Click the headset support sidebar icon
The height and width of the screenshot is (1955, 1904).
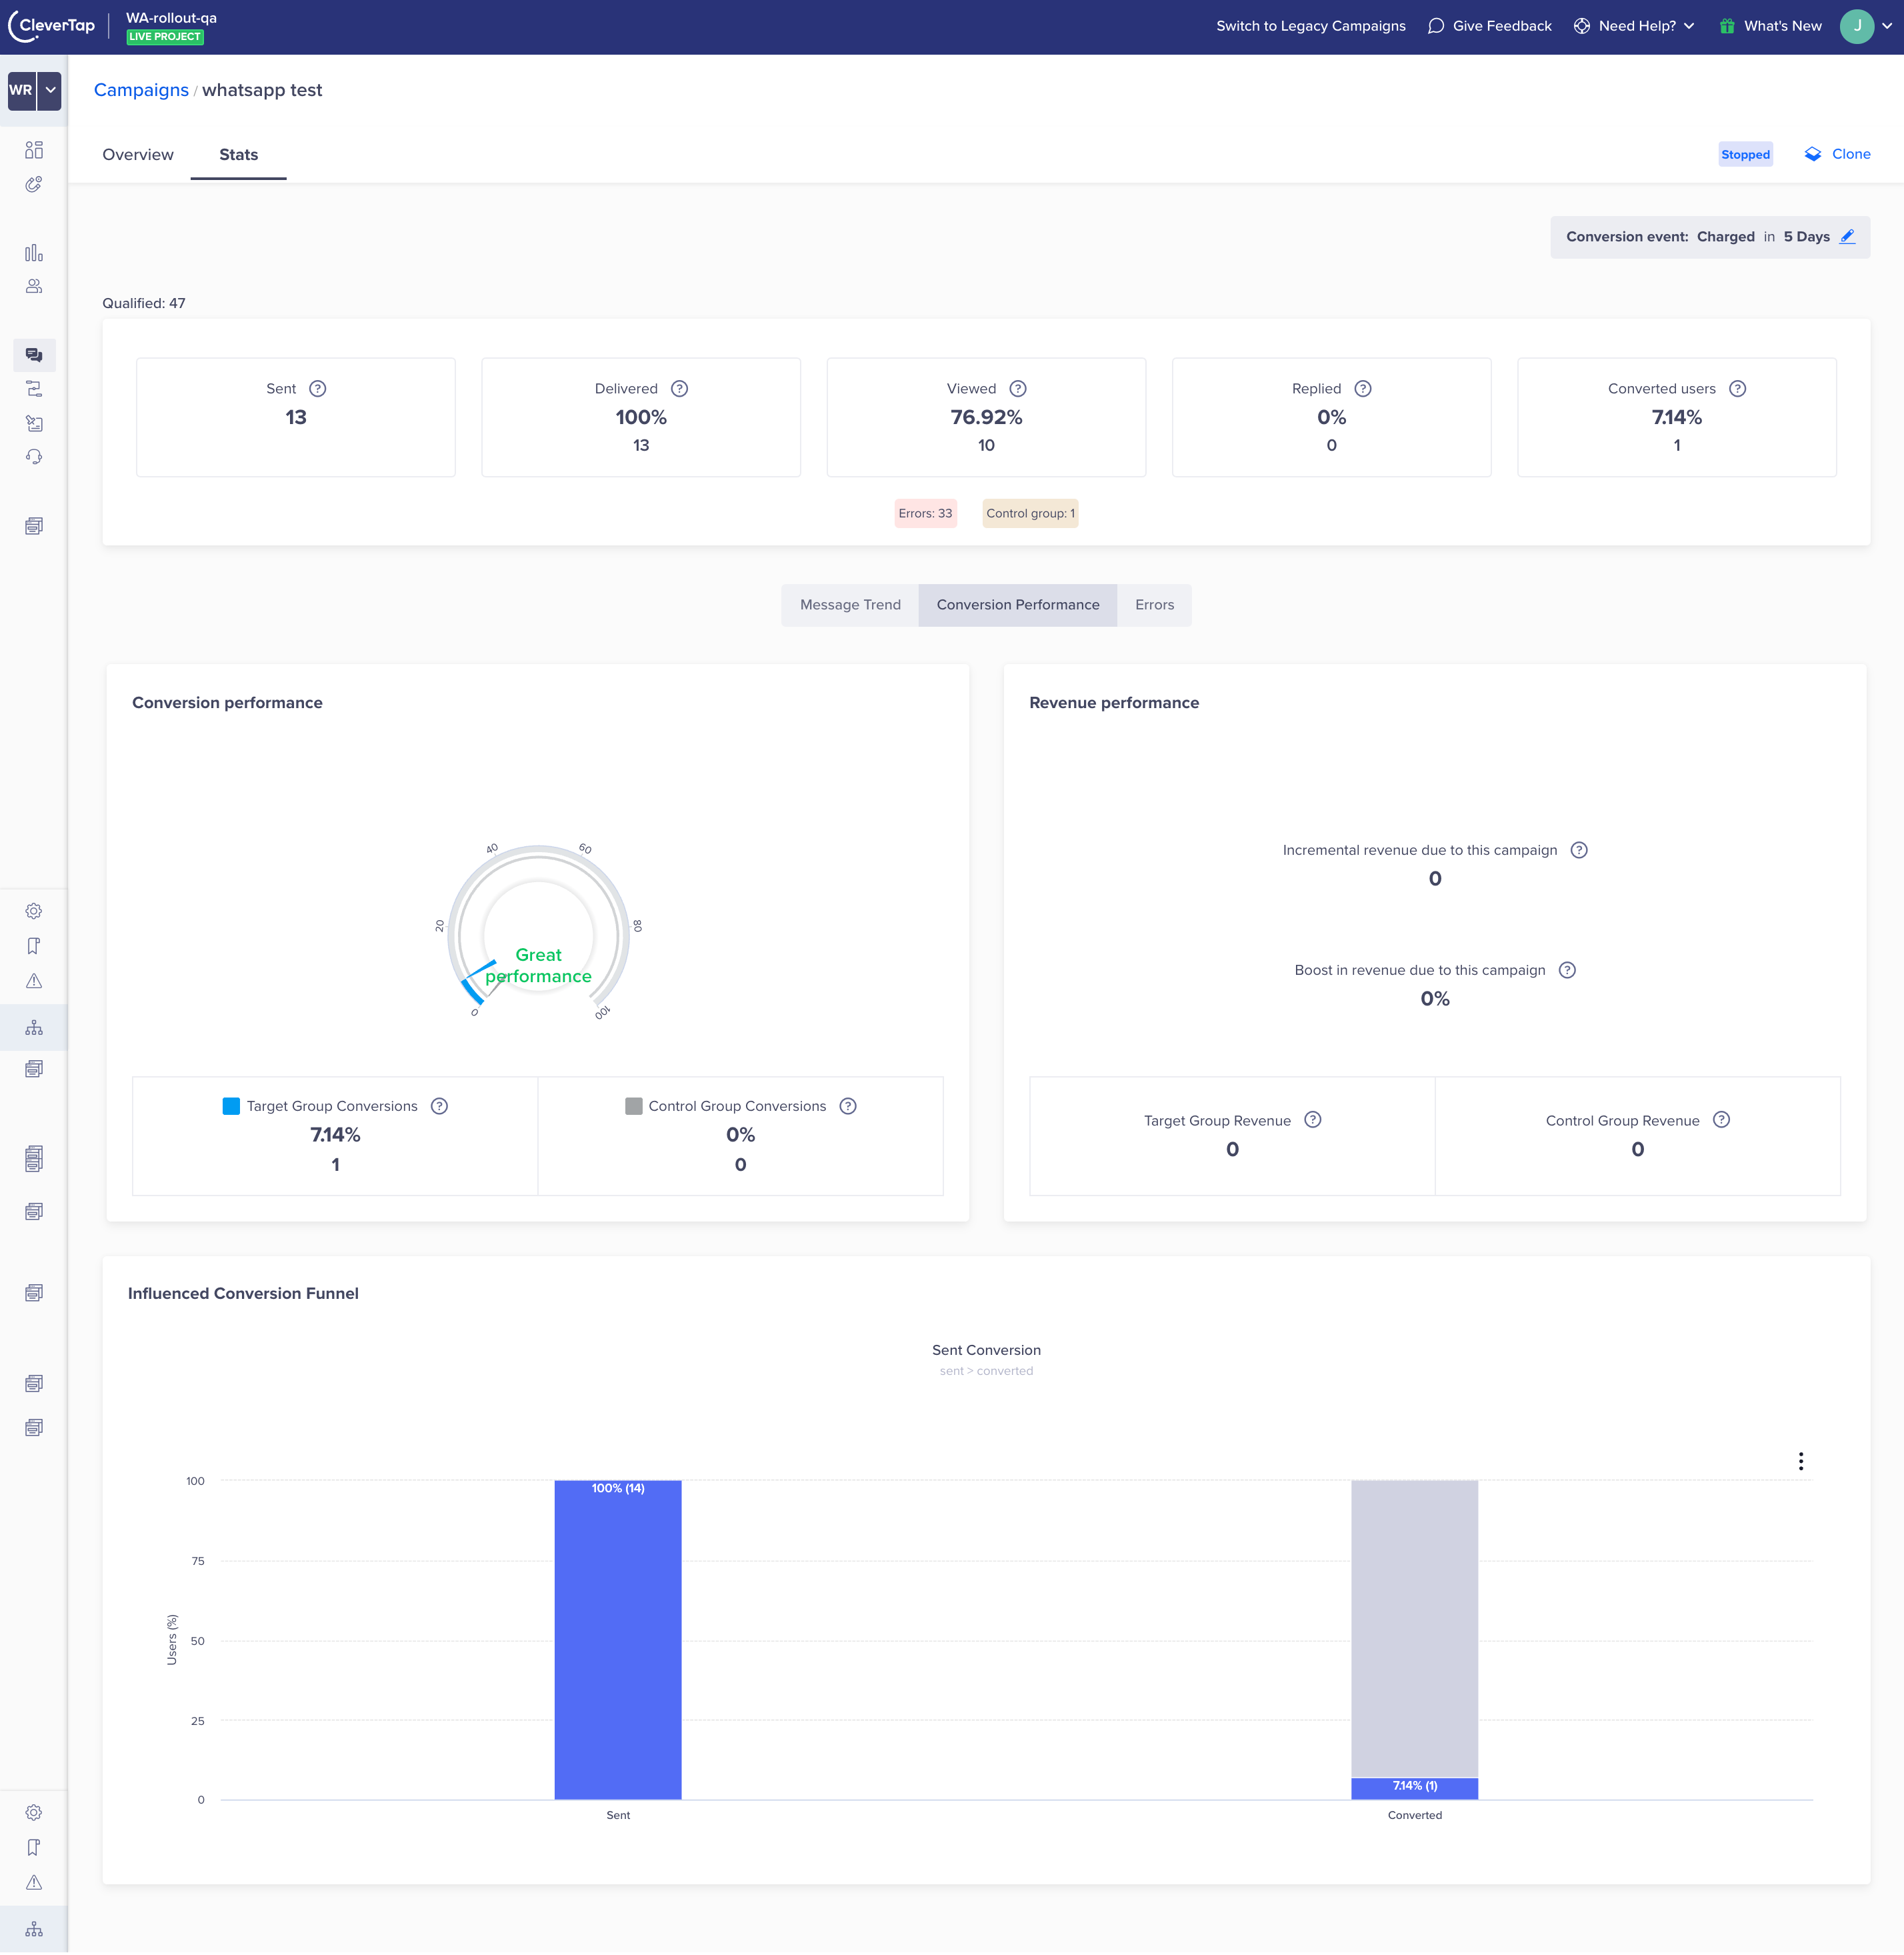click(x=34, y=457)
